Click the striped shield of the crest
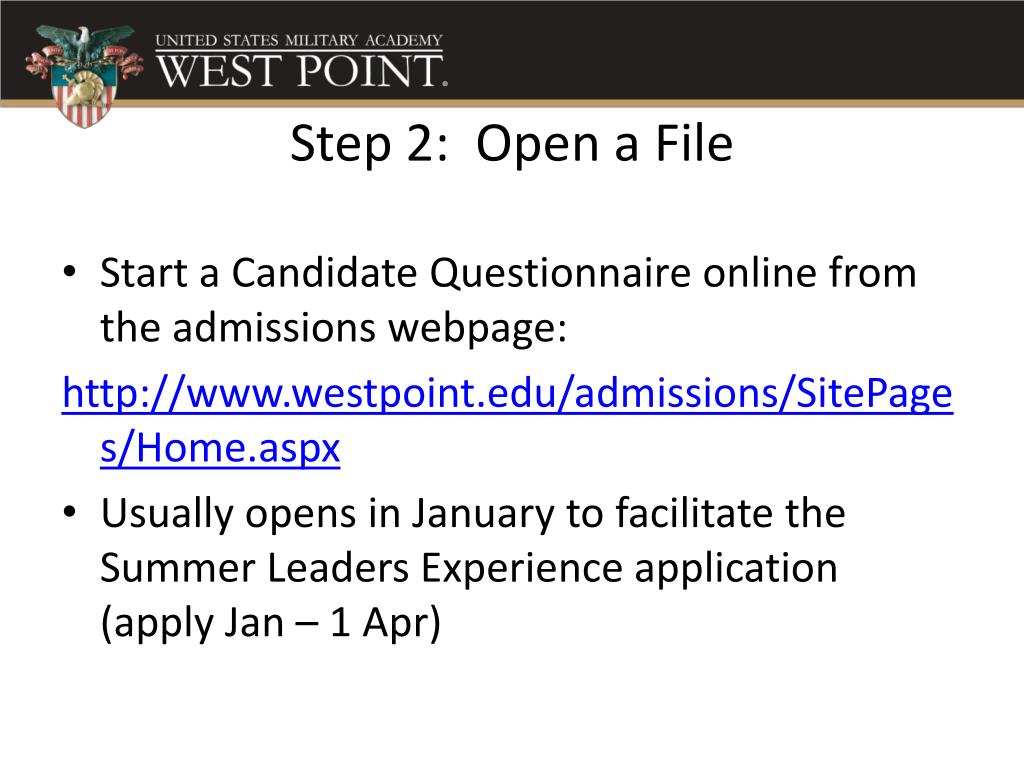 click(84, 95)
